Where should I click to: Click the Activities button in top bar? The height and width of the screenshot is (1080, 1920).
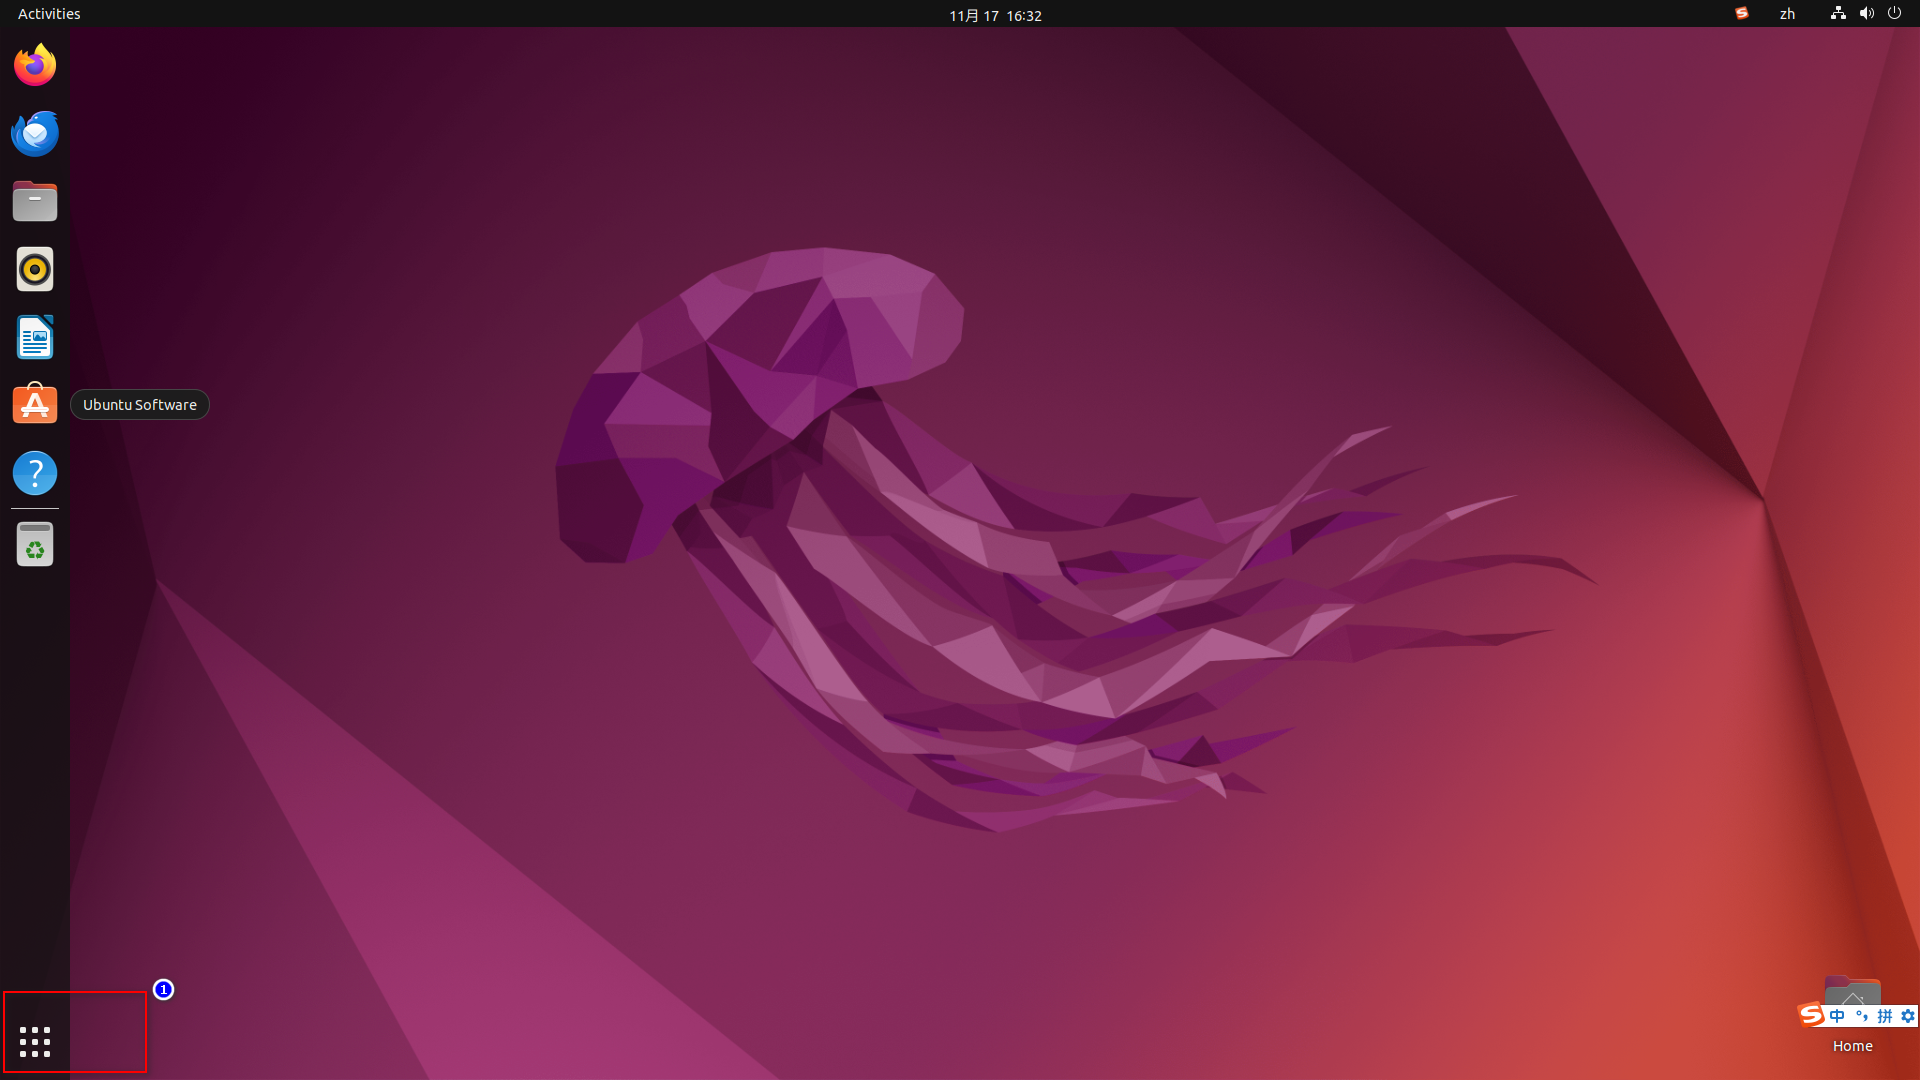click(x=49, y=14)
